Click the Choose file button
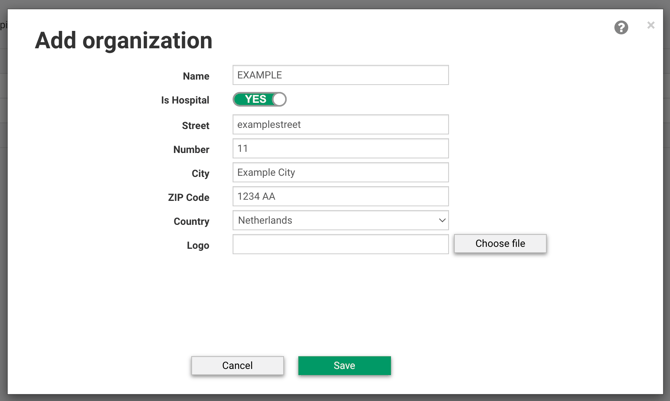This screenshot has width=670, height=401. (x=500, y=244)
